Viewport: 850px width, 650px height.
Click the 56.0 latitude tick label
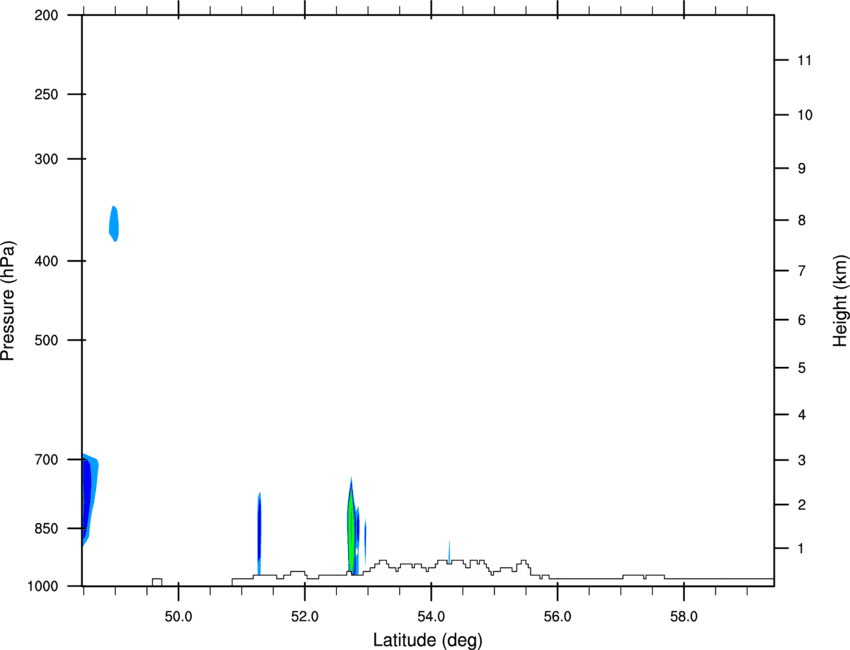[x=557, y=617]
